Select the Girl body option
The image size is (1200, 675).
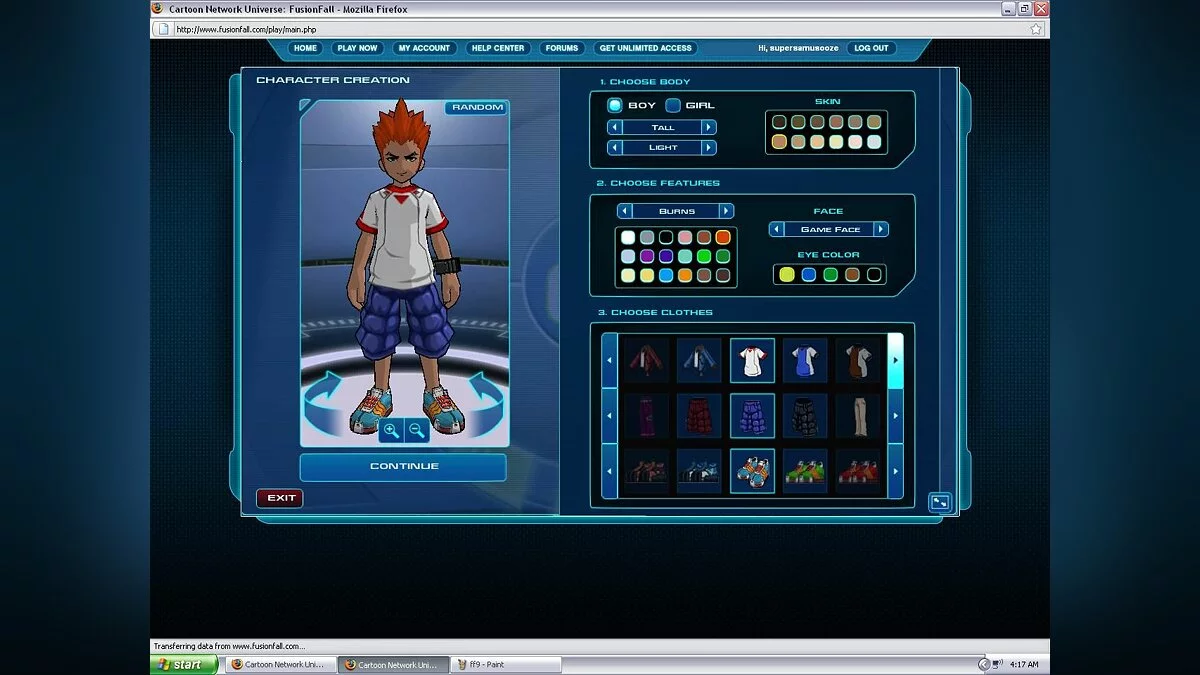point(672,104)
